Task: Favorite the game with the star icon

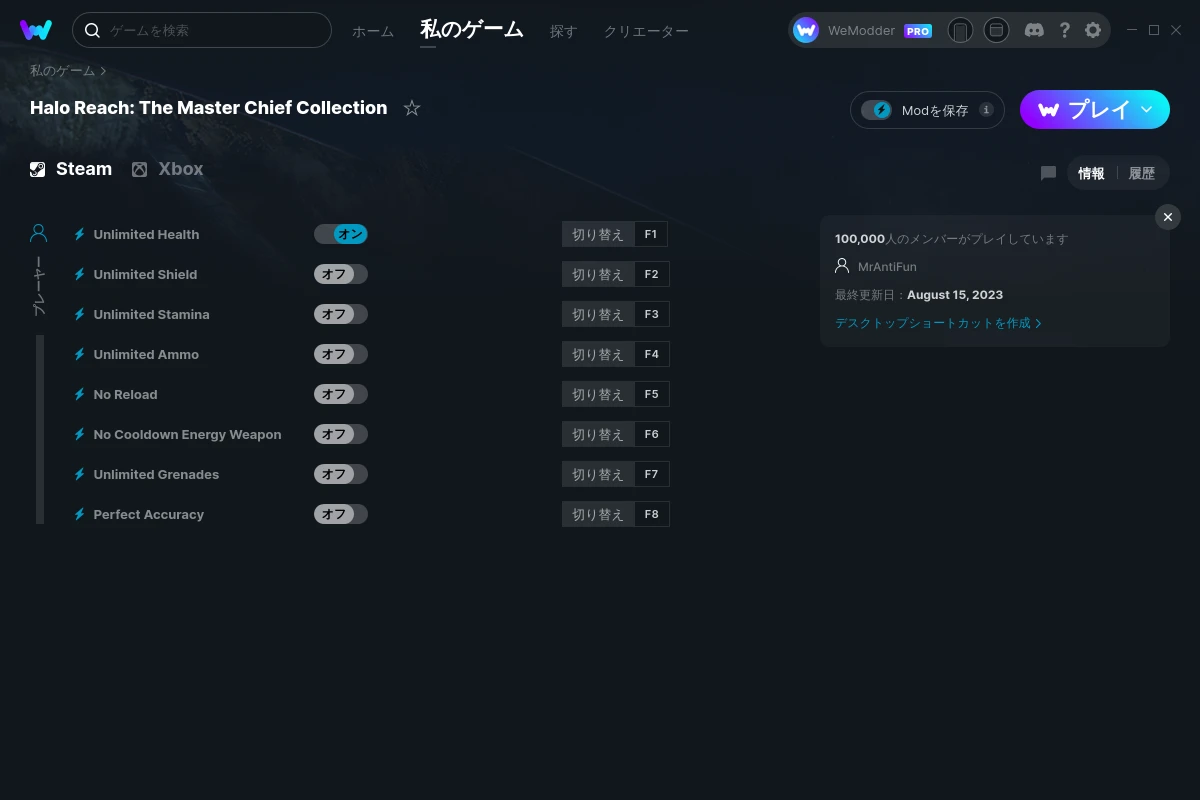Action: (412, 108)
